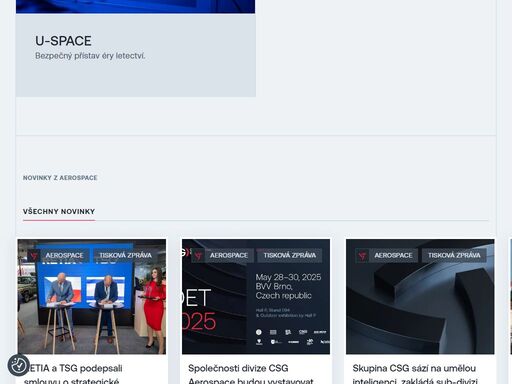The image size is (512, 384).
Task: Click Tisková zpráva tag on the third card
Action: pyautogui.click(x=454, y=256)
